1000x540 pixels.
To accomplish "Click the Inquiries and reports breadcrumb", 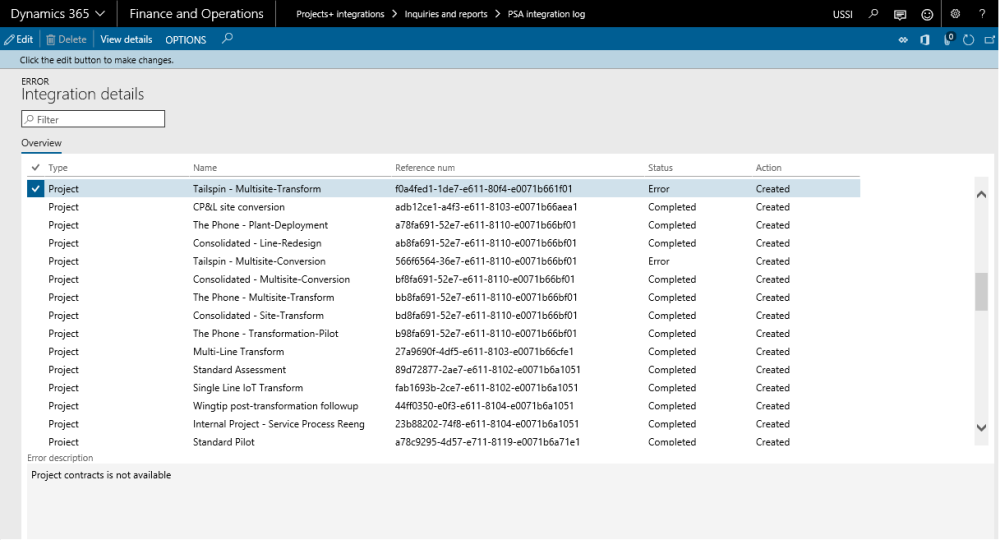I will tap(446, 14).
